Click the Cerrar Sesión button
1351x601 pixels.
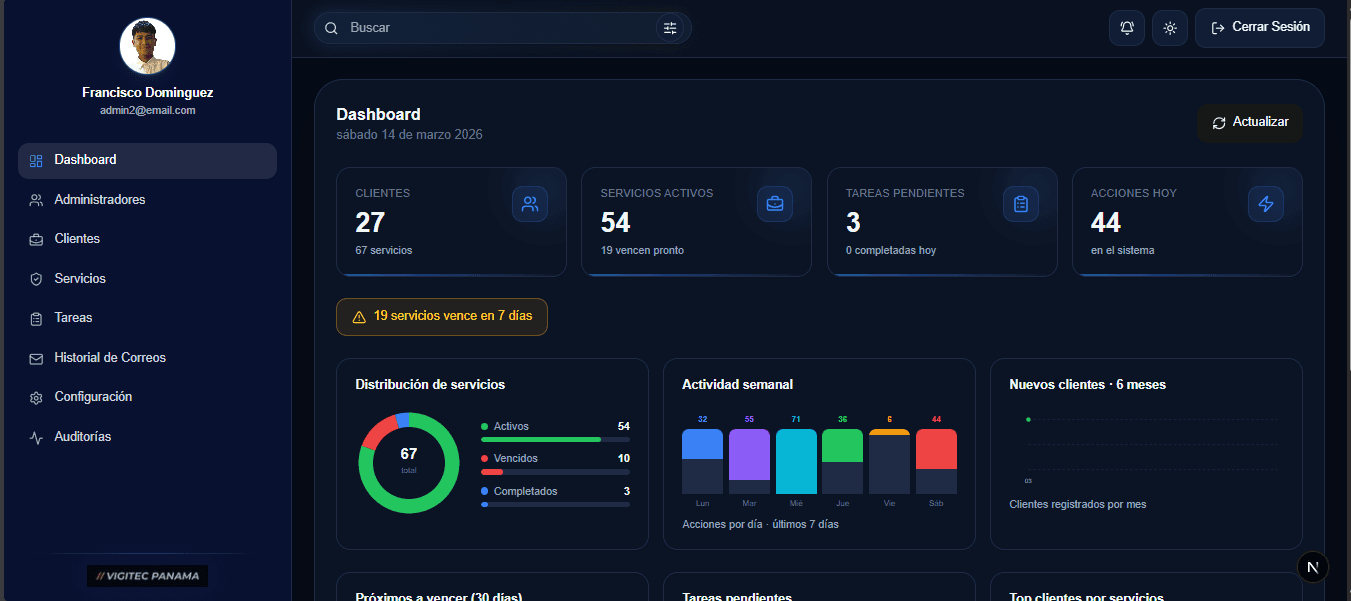(x=1260, y=28)
